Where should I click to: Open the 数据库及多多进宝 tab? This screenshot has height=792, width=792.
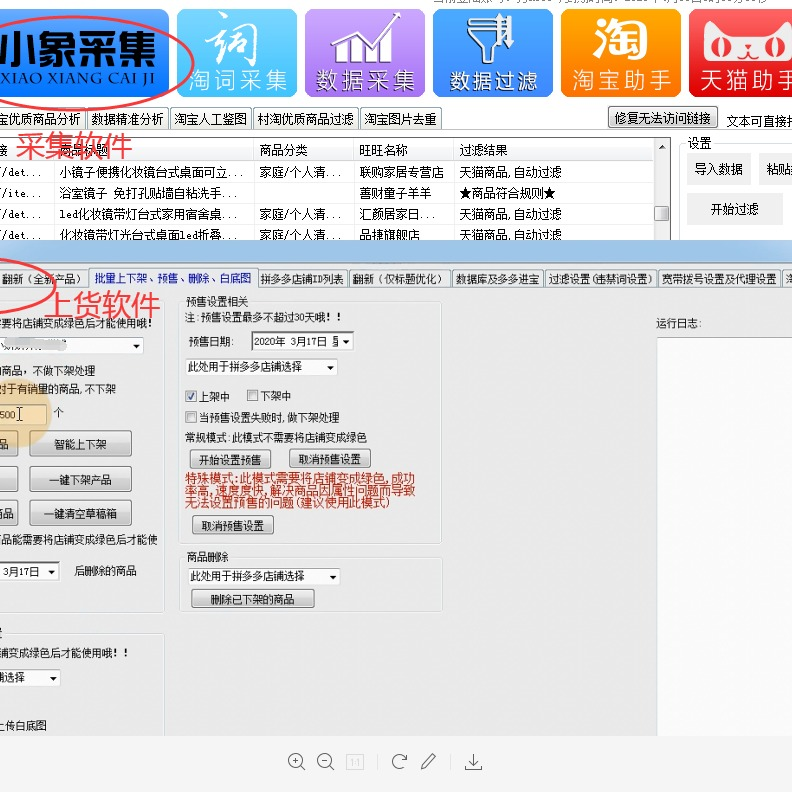pos(498,279)
